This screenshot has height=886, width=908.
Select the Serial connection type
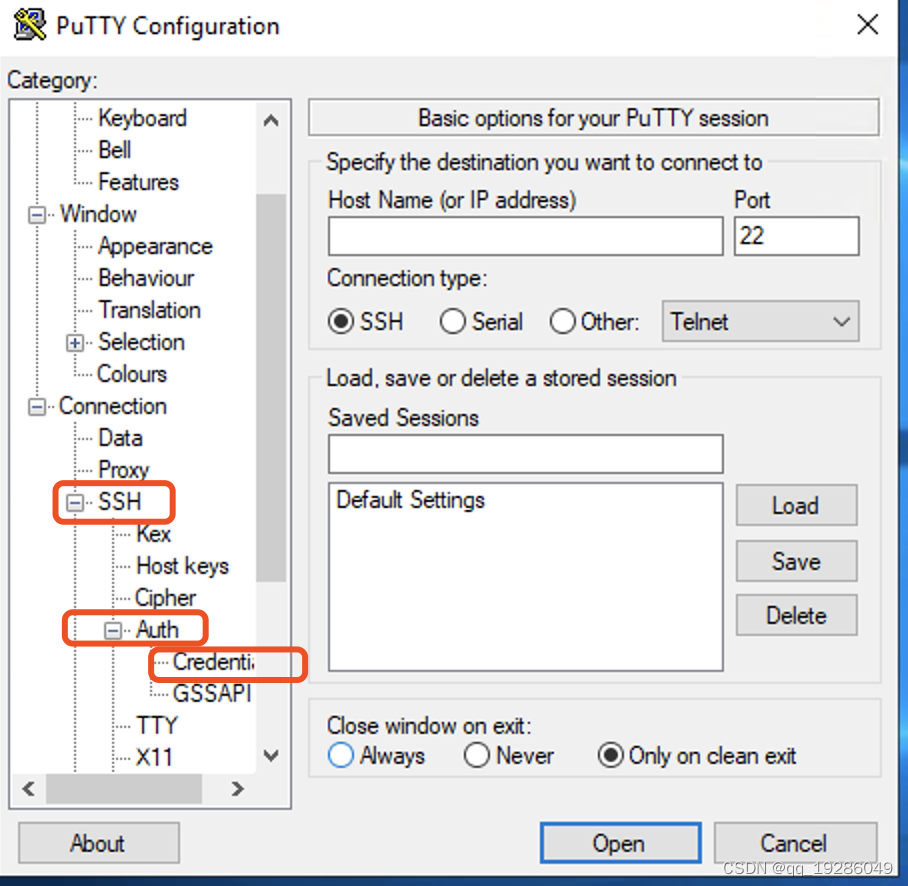click(x=457, y=322)
